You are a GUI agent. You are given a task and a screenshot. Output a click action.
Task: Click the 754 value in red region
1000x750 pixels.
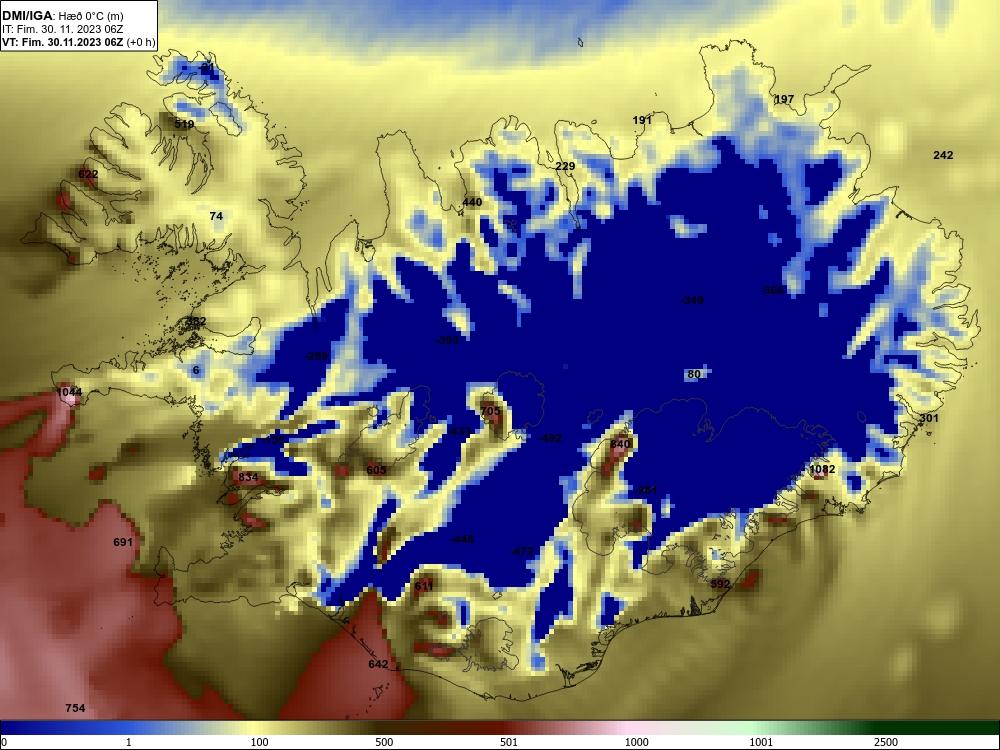75,708
